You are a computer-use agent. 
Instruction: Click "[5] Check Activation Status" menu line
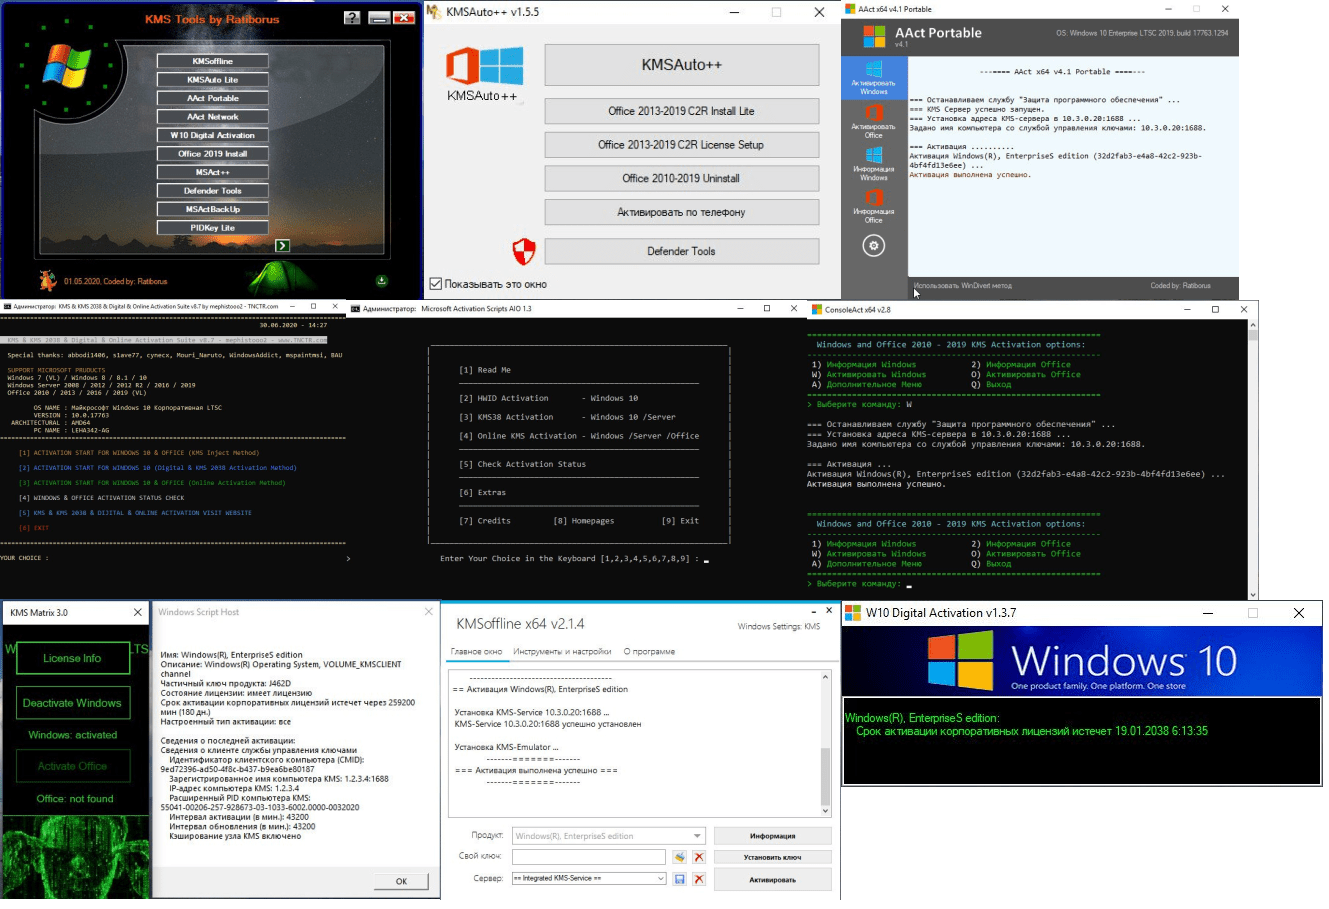pos(523,464)
